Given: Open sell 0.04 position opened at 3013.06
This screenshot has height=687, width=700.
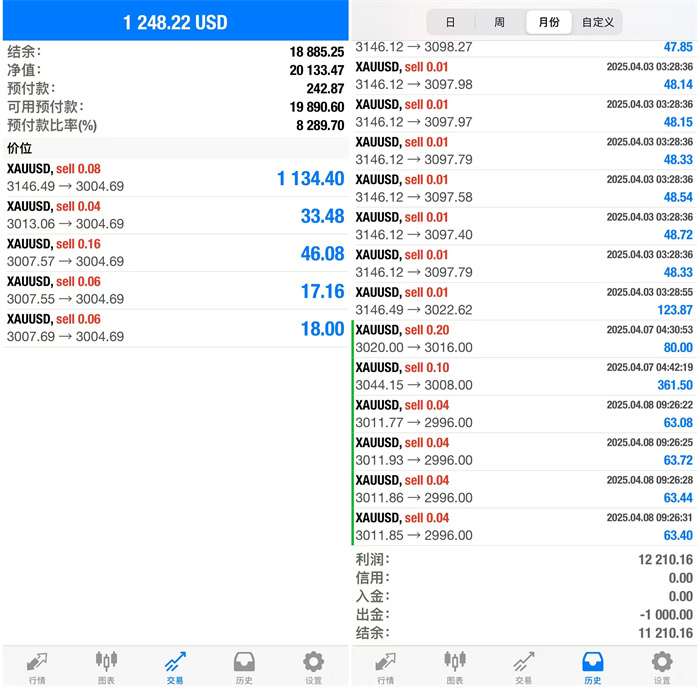Looking at the screenshot, I should (x=175, y=215).
